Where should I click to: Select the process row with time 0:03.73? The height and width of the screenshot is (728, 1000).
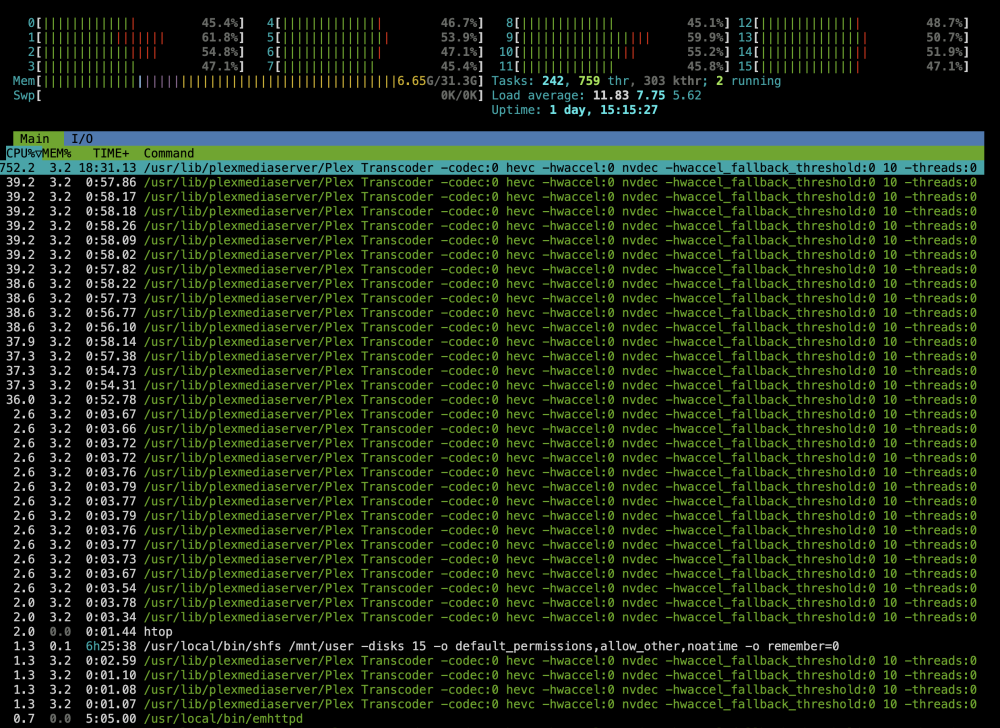[x=492, y=559]
